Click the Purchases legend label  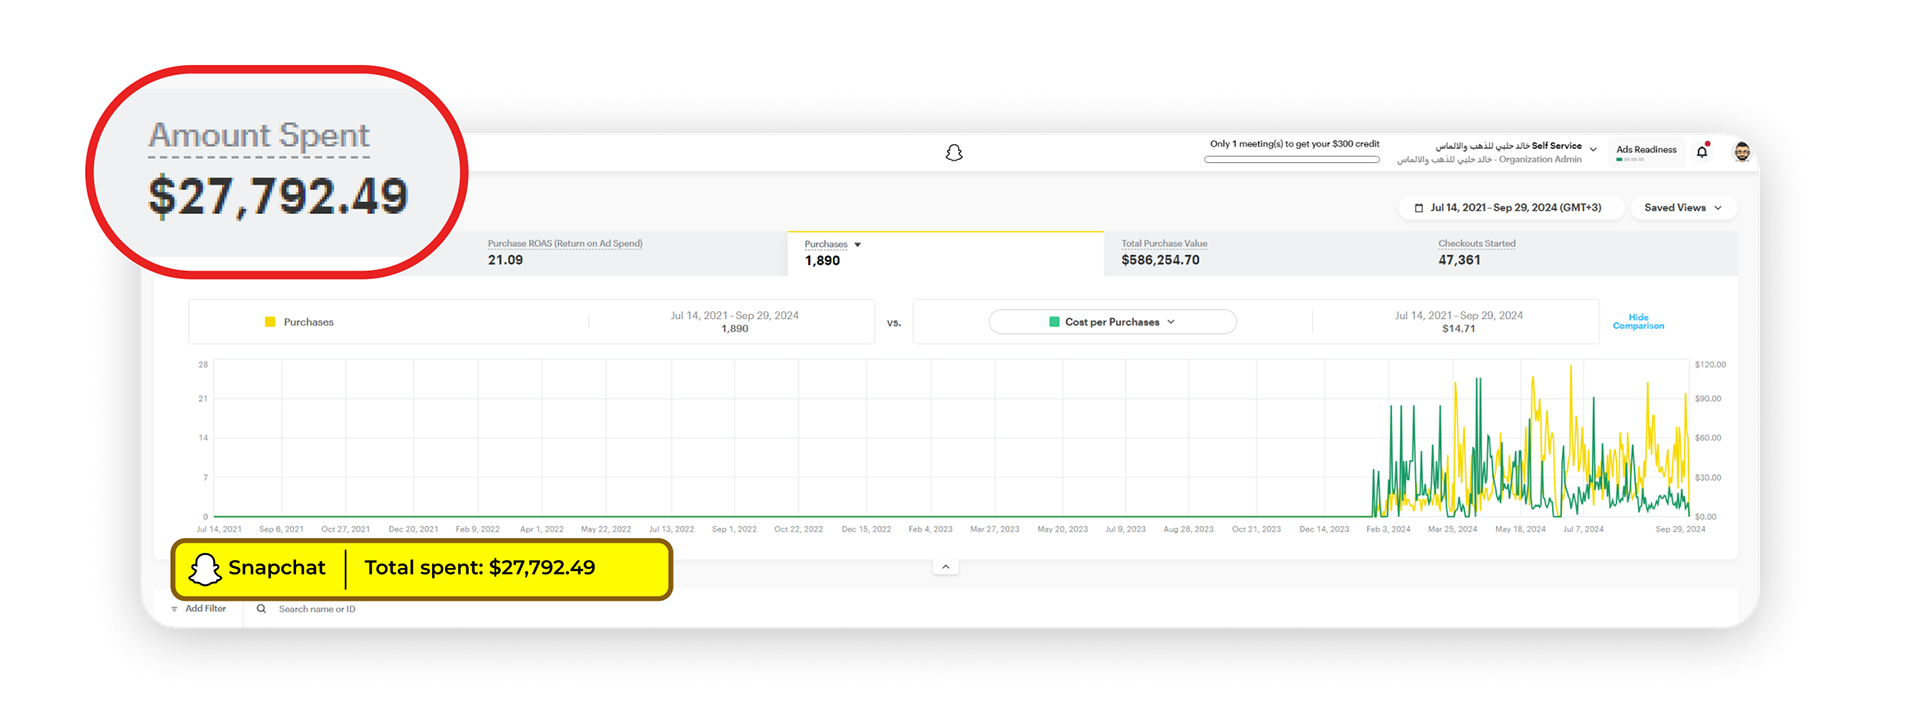tap(308, 322)
